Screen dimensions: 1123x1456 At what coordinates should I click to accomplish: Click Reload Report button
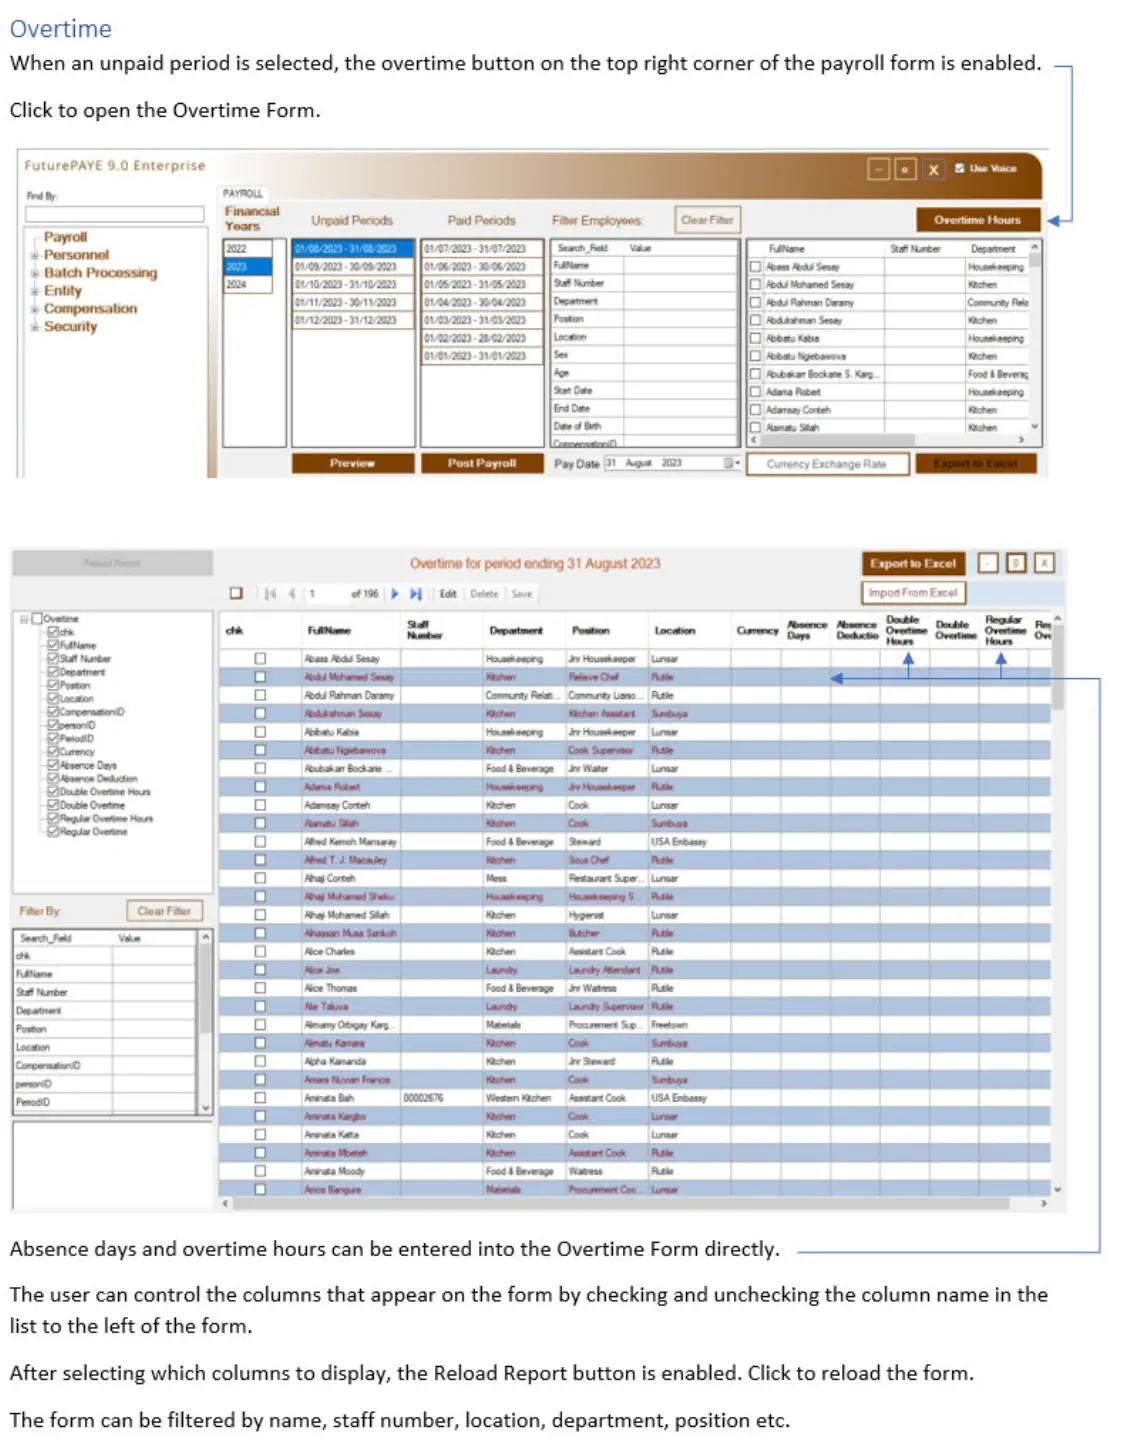112,563
